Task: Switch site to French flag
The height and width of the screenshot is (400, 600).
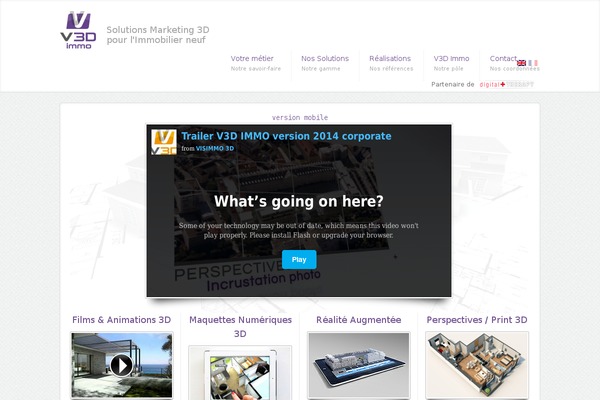Action: click(x=533, y=63)
